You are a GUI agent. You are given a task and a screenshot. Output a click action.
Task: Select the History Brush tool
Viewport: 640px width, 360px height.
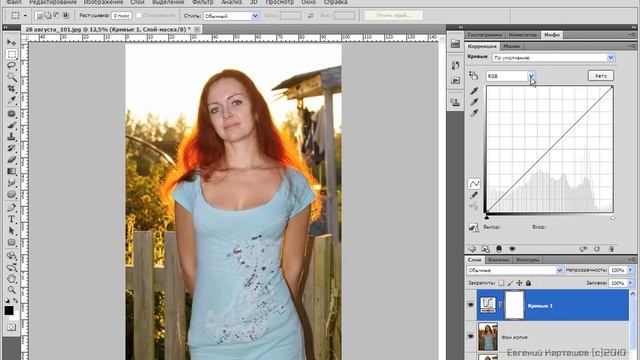click(x=11, y=148)
